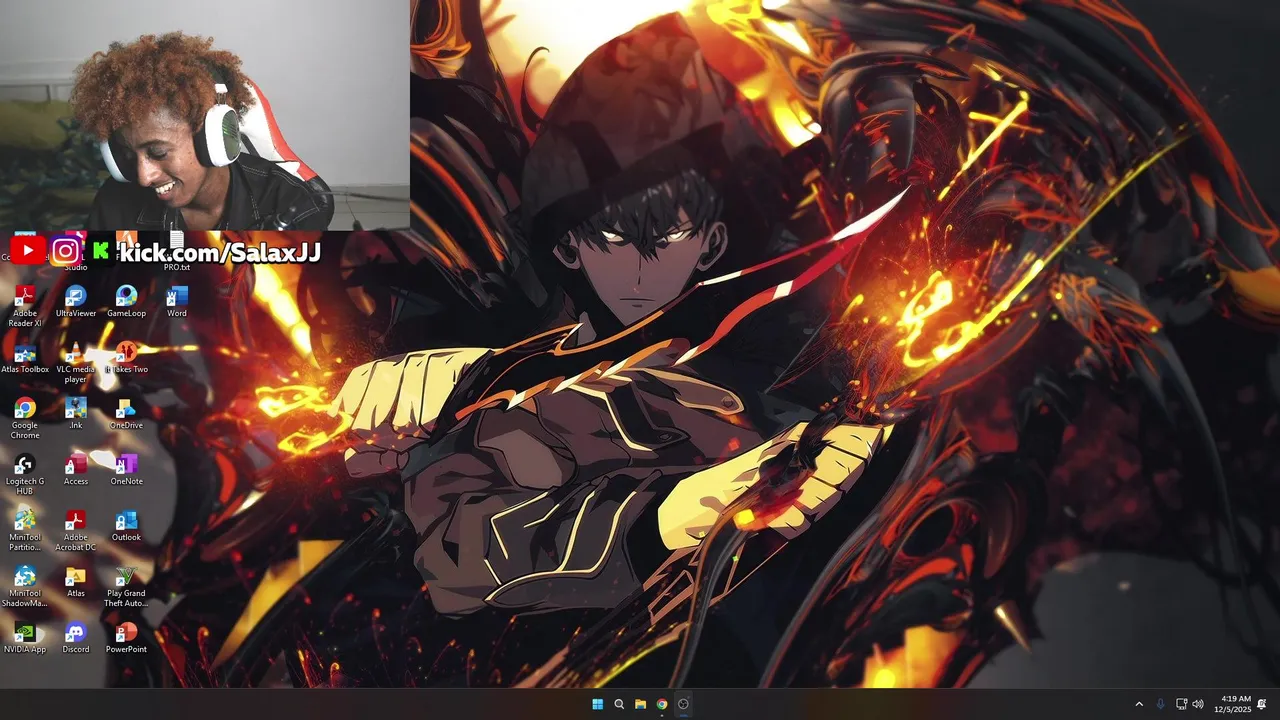Select the Play Grand Theft Auto shortcut
Viewport: 1280px width, 720px height.
tap(126, 586)
